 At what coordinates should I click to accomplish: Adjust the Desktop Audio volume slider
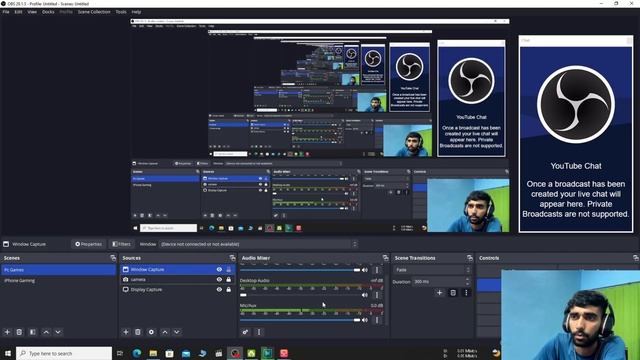click(300, 295)
